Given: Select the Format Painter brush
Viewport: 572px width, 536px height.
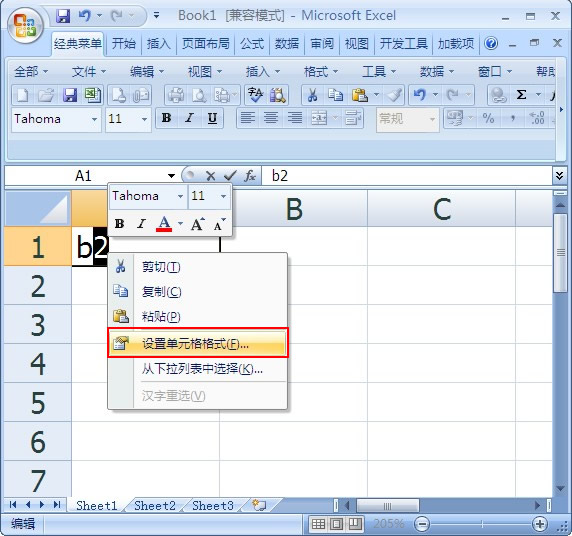Looking at the screenshot, I should tap(395, 95).
